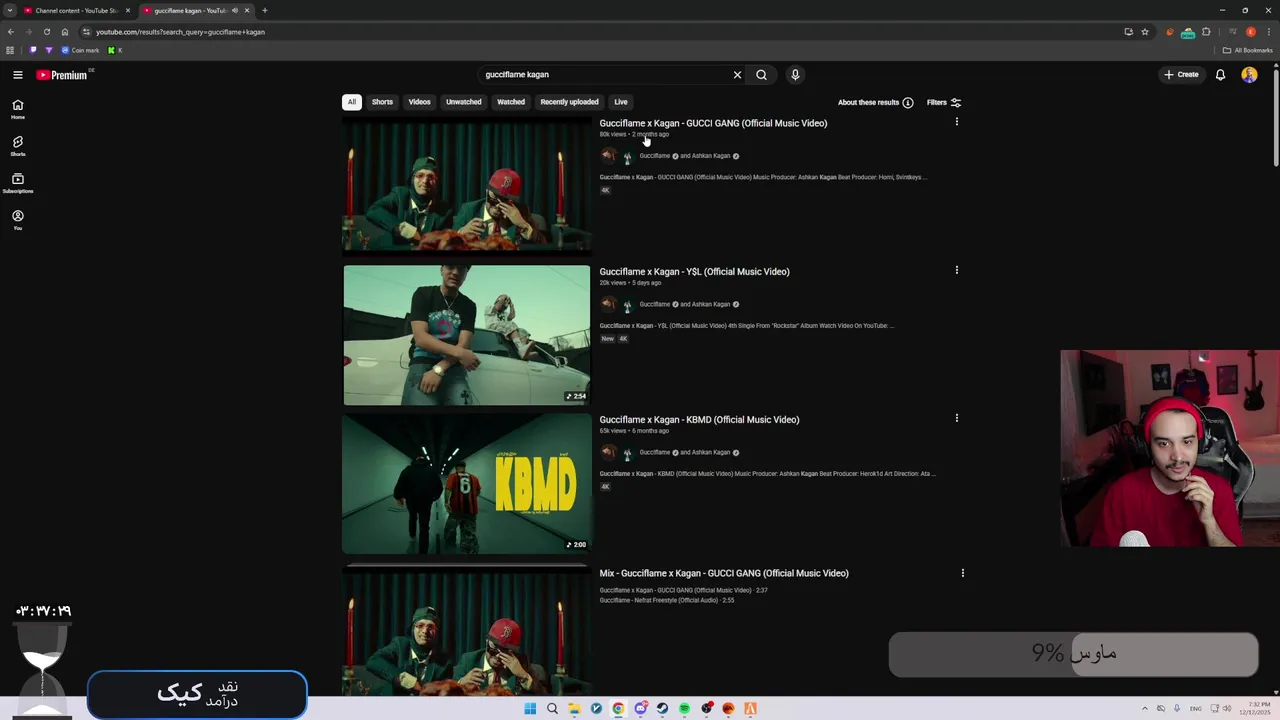The image size is (1280, 720).
Task: Select the All filter chip
Action: point(351,102)
